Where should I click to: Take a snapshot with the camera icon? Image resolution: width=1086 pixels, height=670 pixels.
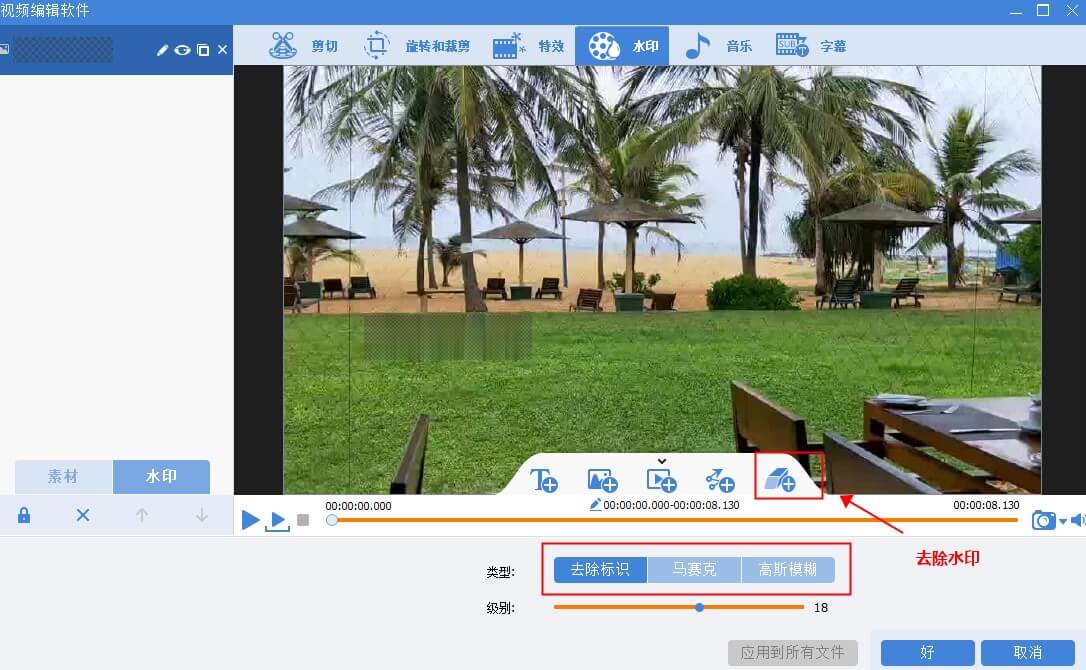(1043, 520)
